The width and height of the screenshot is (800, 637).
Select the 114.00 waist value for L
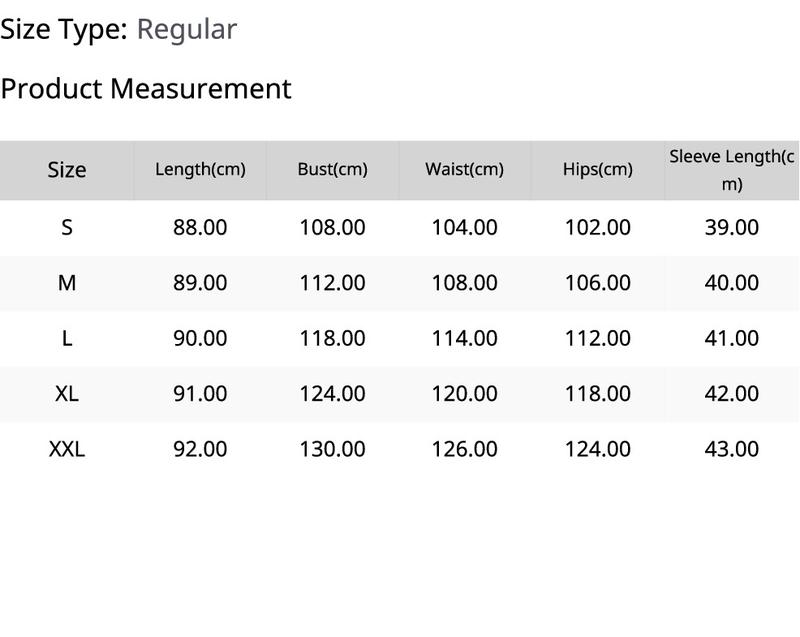point(465,338)
